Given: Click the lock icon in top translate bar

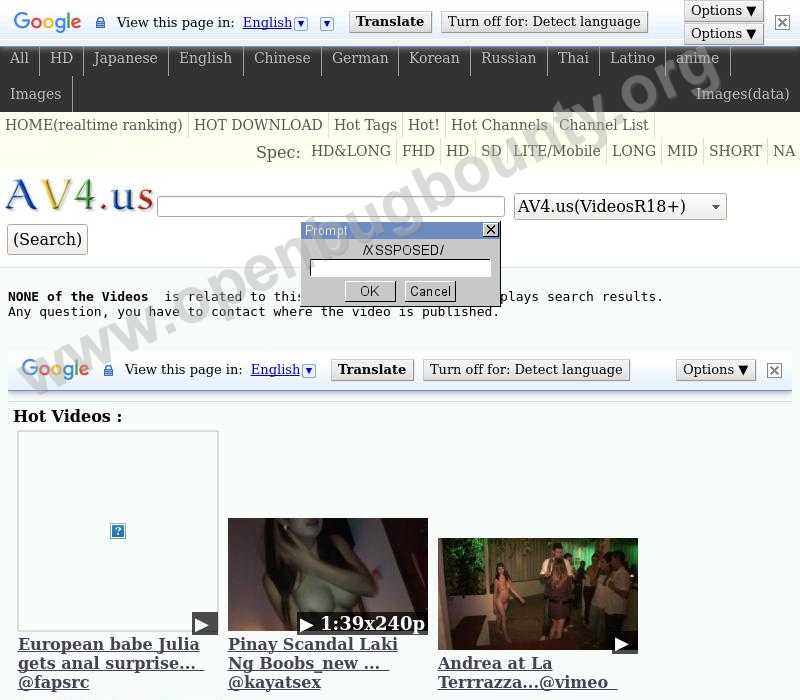Looking at the screenshot, I should [101, 22].
